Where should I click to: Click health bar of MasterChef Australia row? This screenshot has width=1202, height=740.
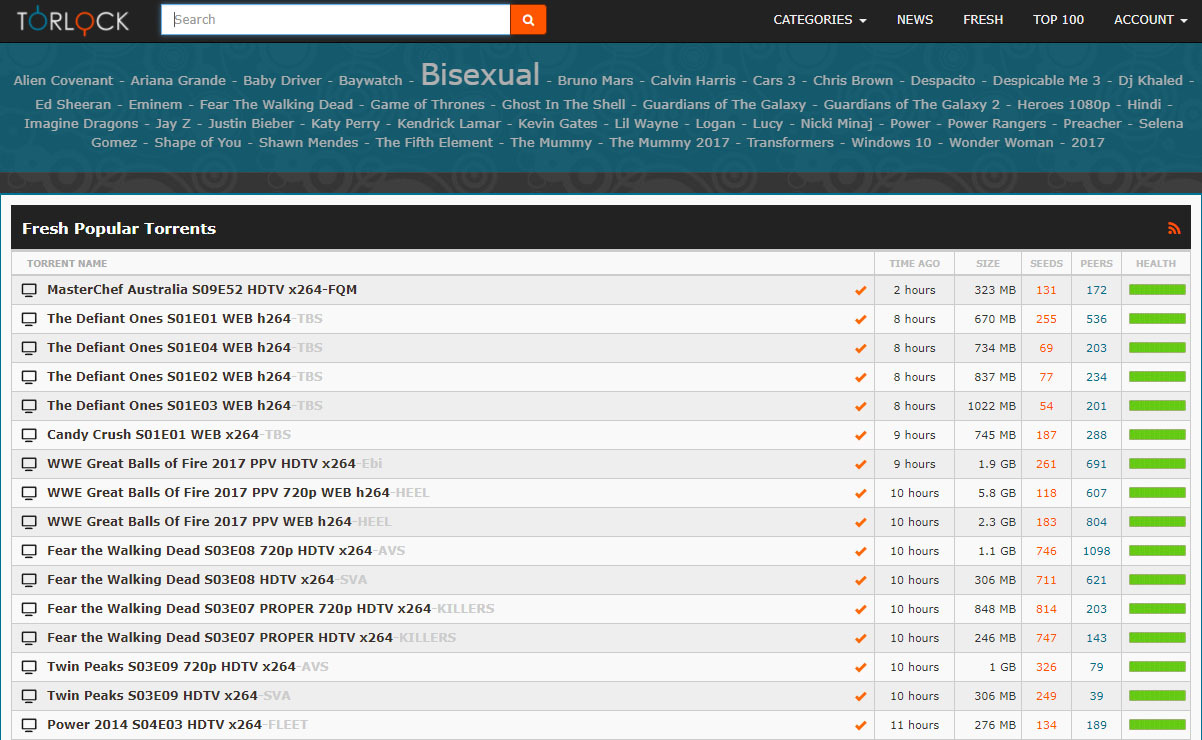pyautogui.click(x=1157, y=290)
